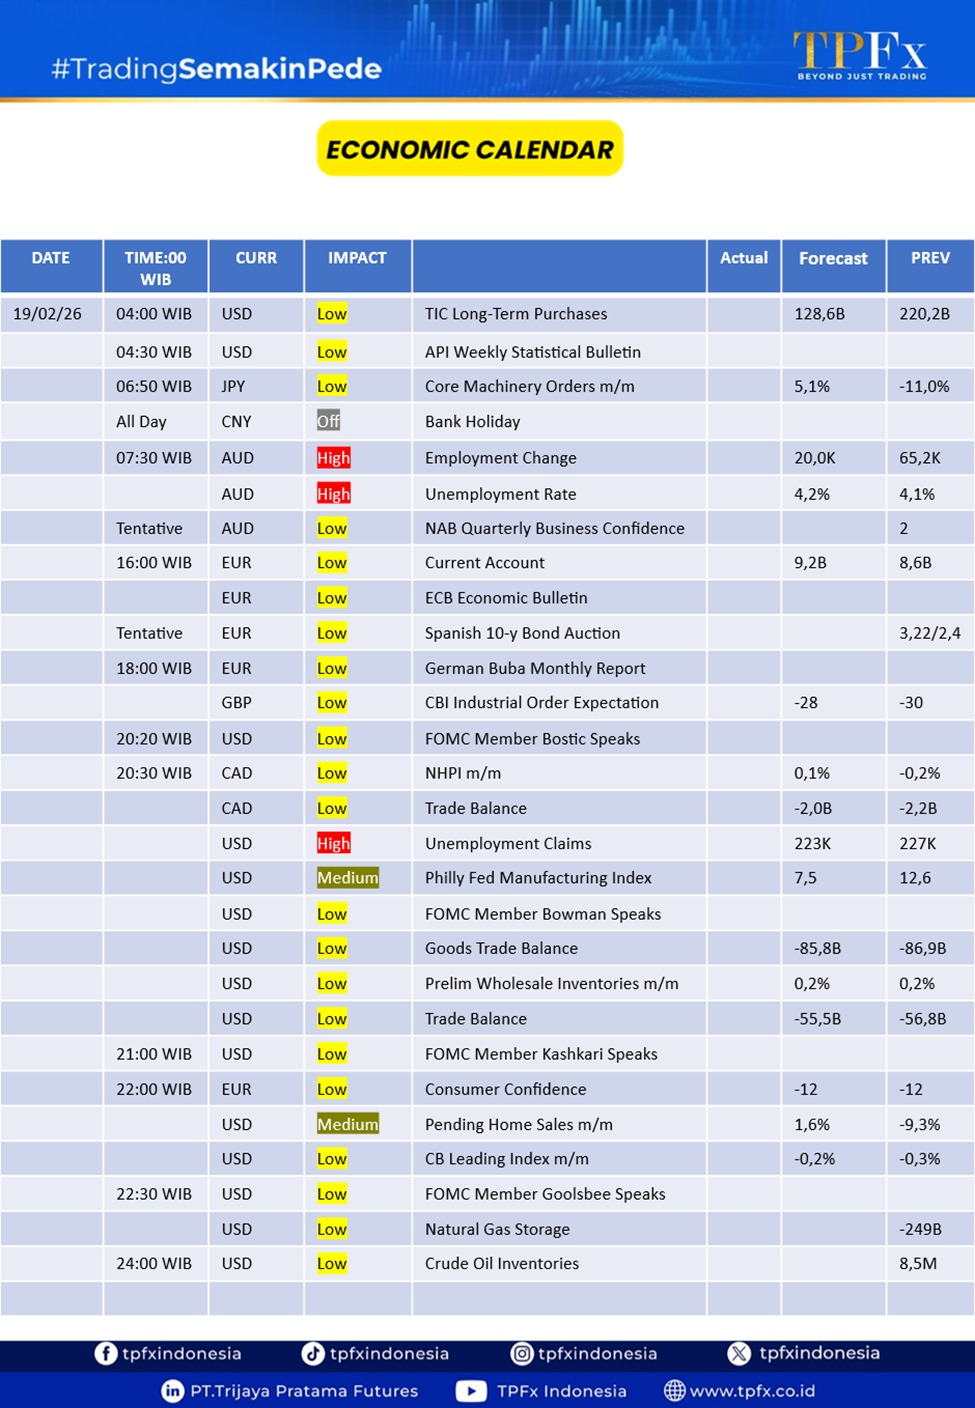
Task: Click the Facebook icon in the footer
Action: point(105,1353)
